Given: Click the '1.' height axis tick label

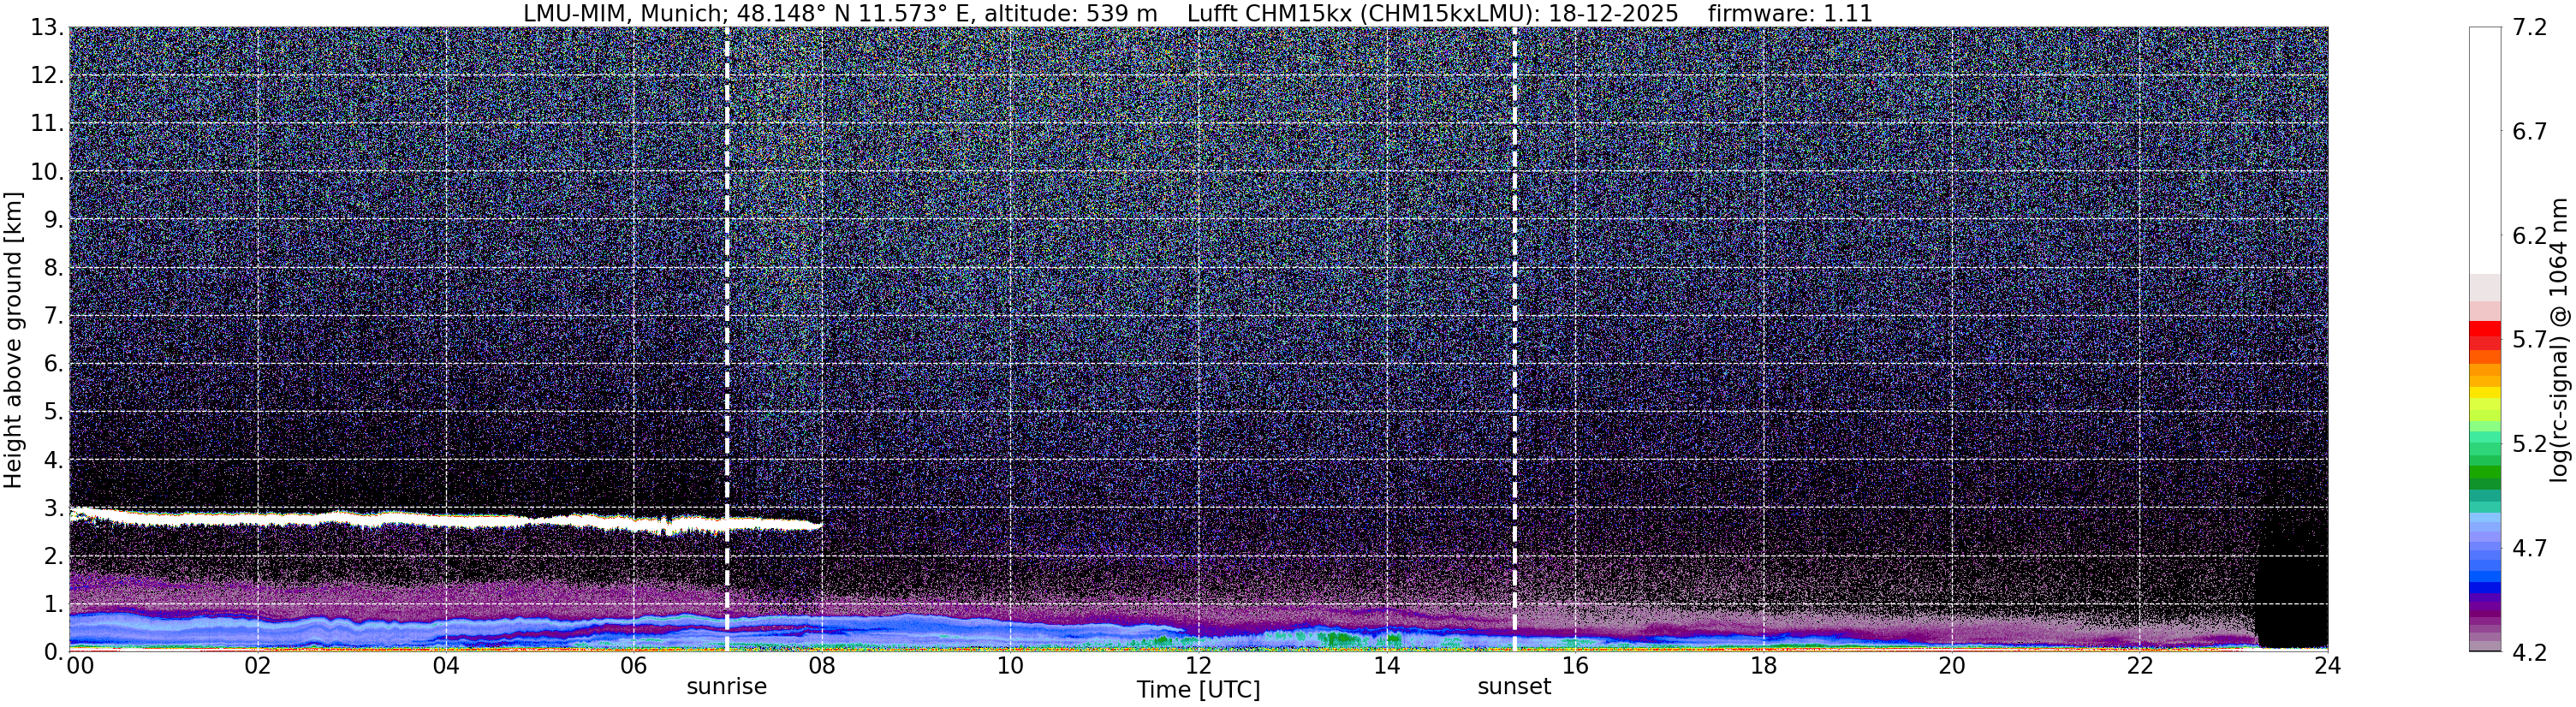Looking at the screenshot, I should pos(54,604).
